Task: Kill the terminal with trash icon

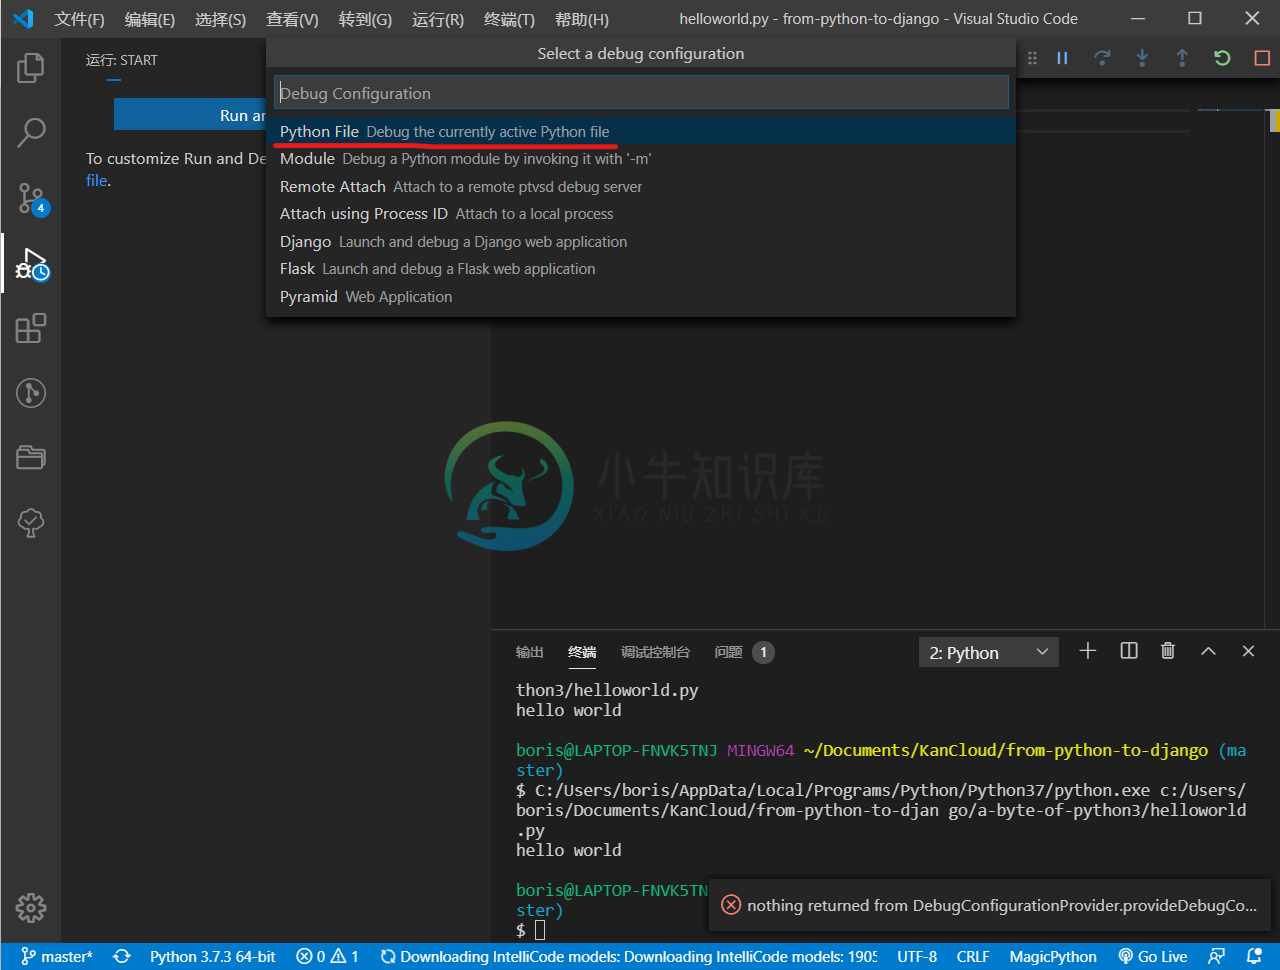Action: 1167,651
